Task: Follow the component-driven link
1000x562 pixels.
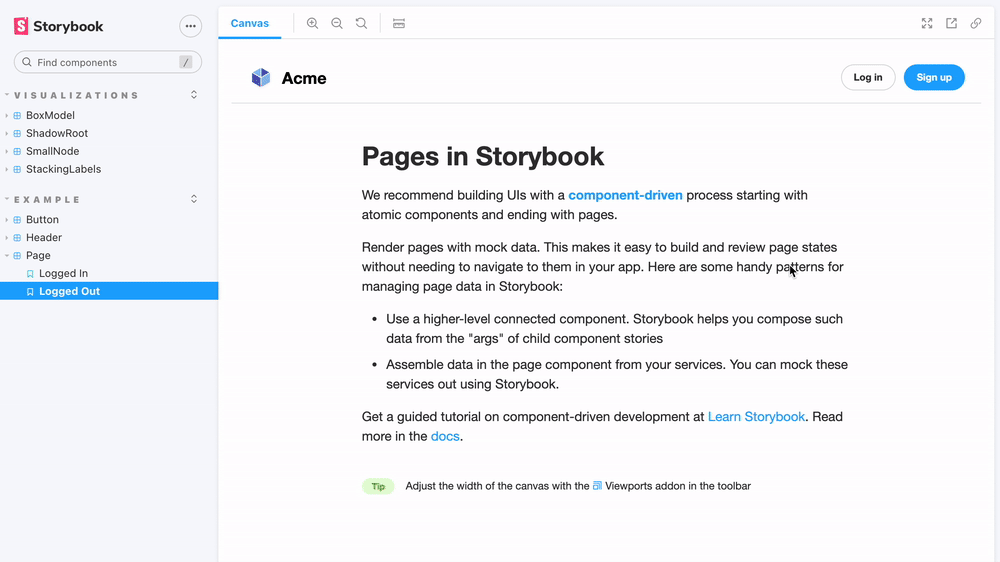Action: point(625,195)
